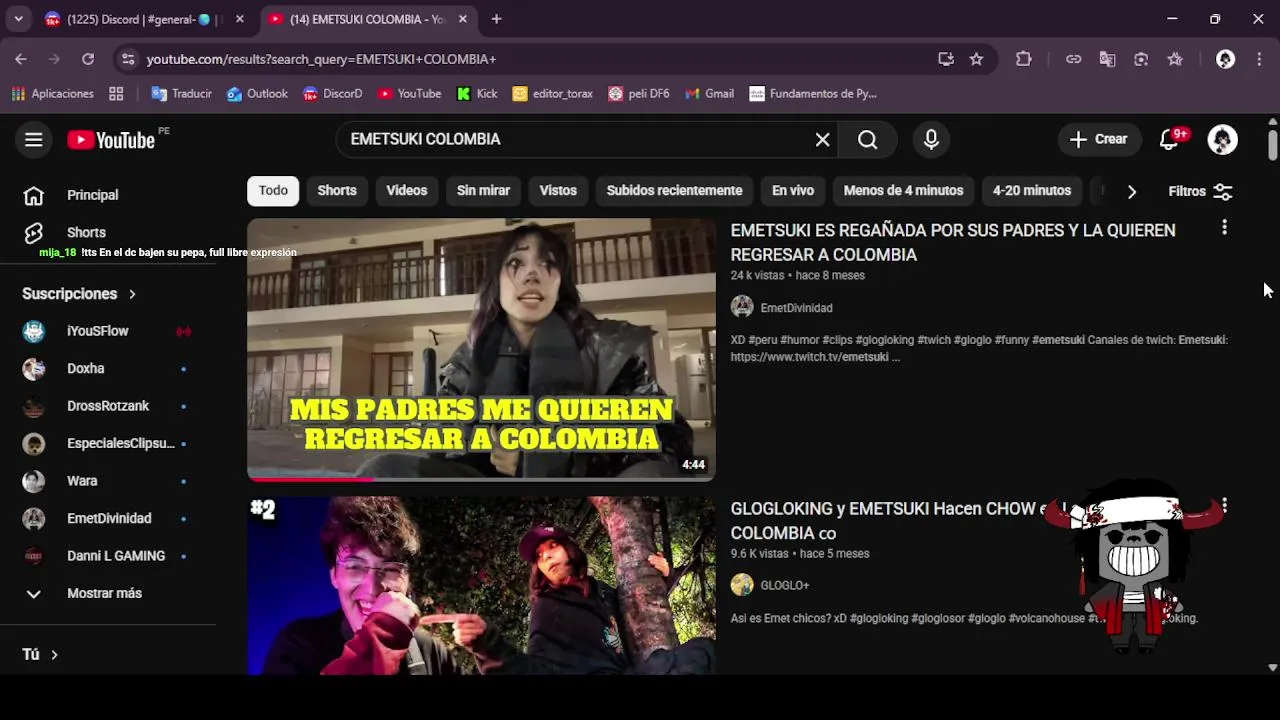This screenshot has width=1280, height=720.
Task: Open Aplicaciones bookmark
Action: pos(53,94)
